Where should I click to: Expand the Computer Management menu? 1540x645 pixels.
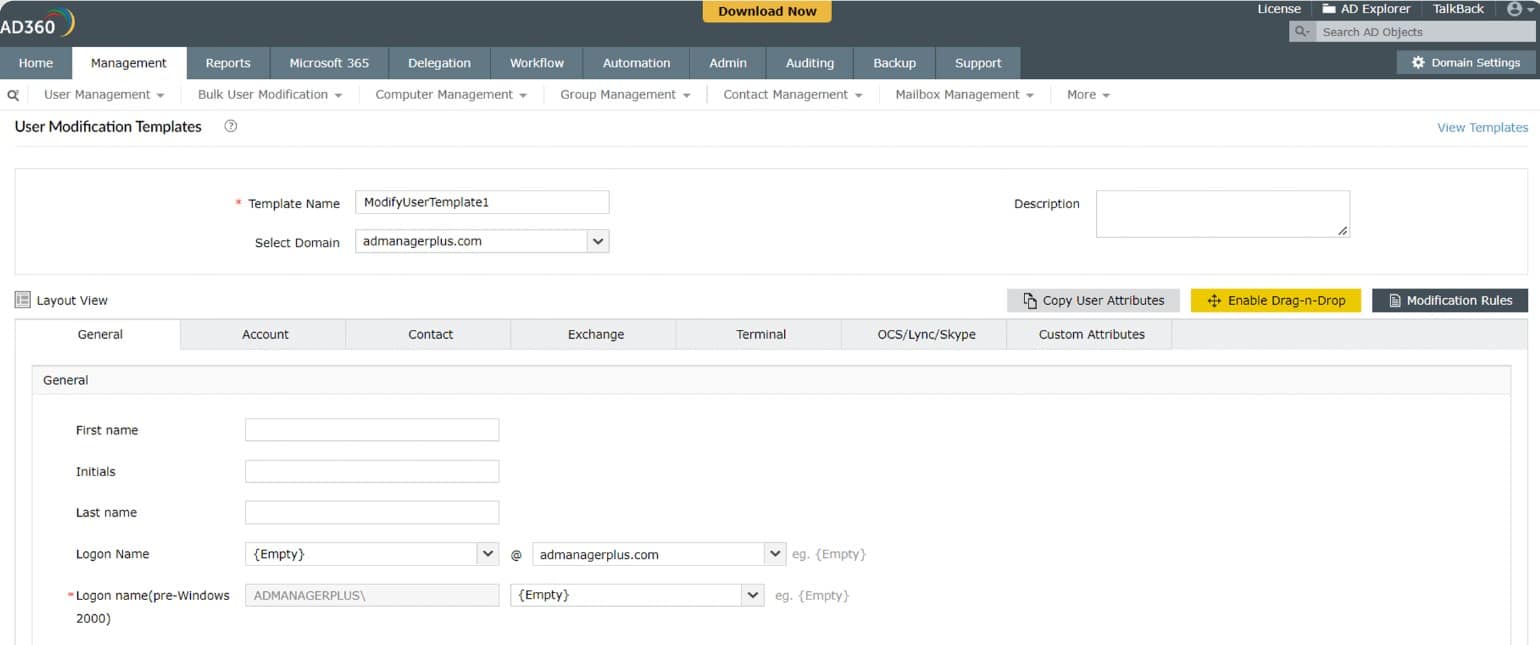point(451,94)
